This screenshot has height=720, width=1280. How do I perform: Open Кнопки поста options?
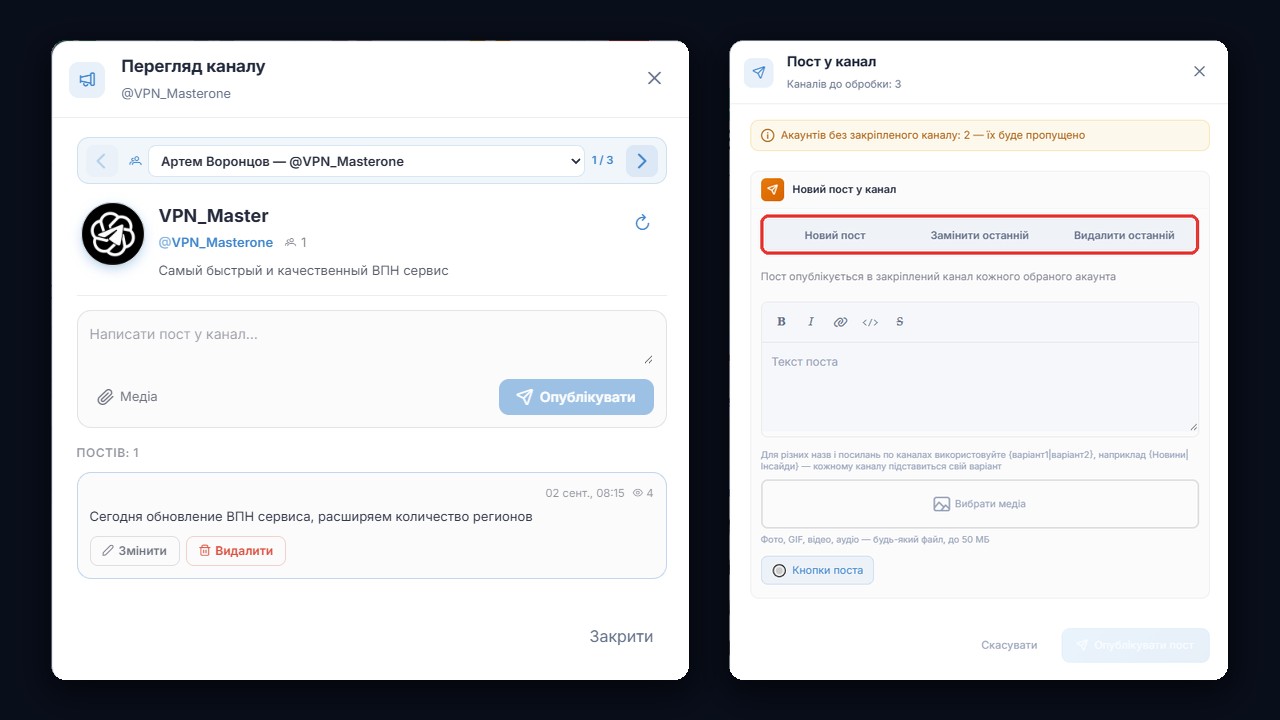tap(817, 570)
